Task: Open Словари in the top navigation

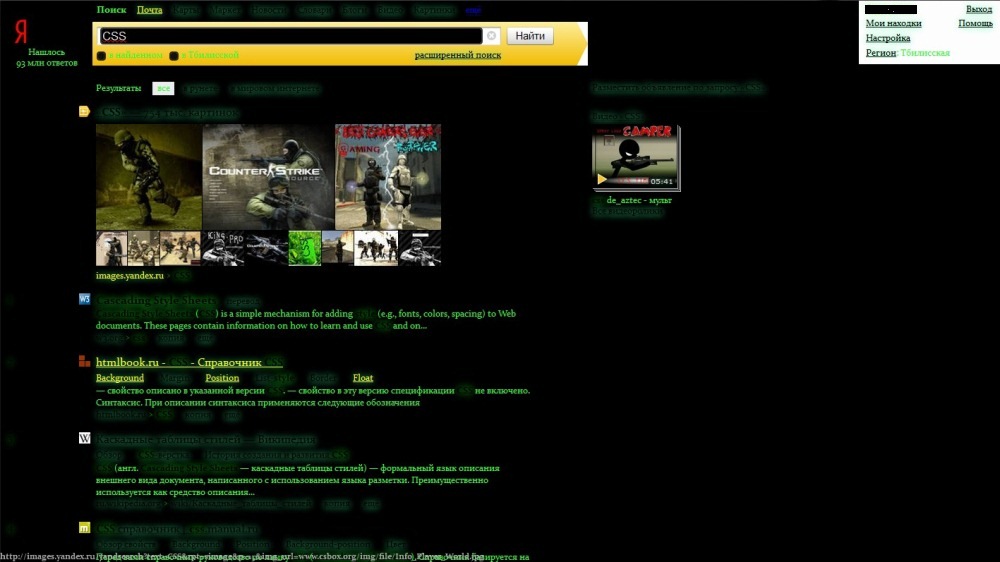Action: (x=314, y=10)
